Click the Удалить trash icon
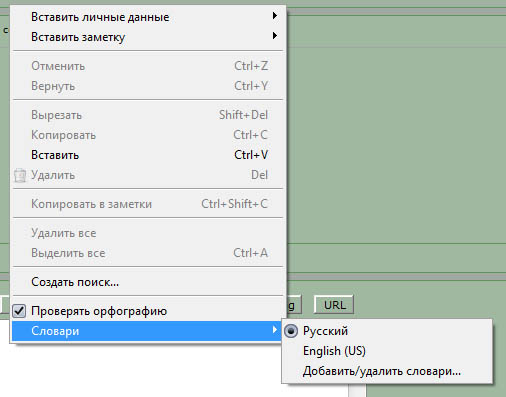The height and width of the screenshot is (397, 506). pyautogui.click(x=20, y=175)
